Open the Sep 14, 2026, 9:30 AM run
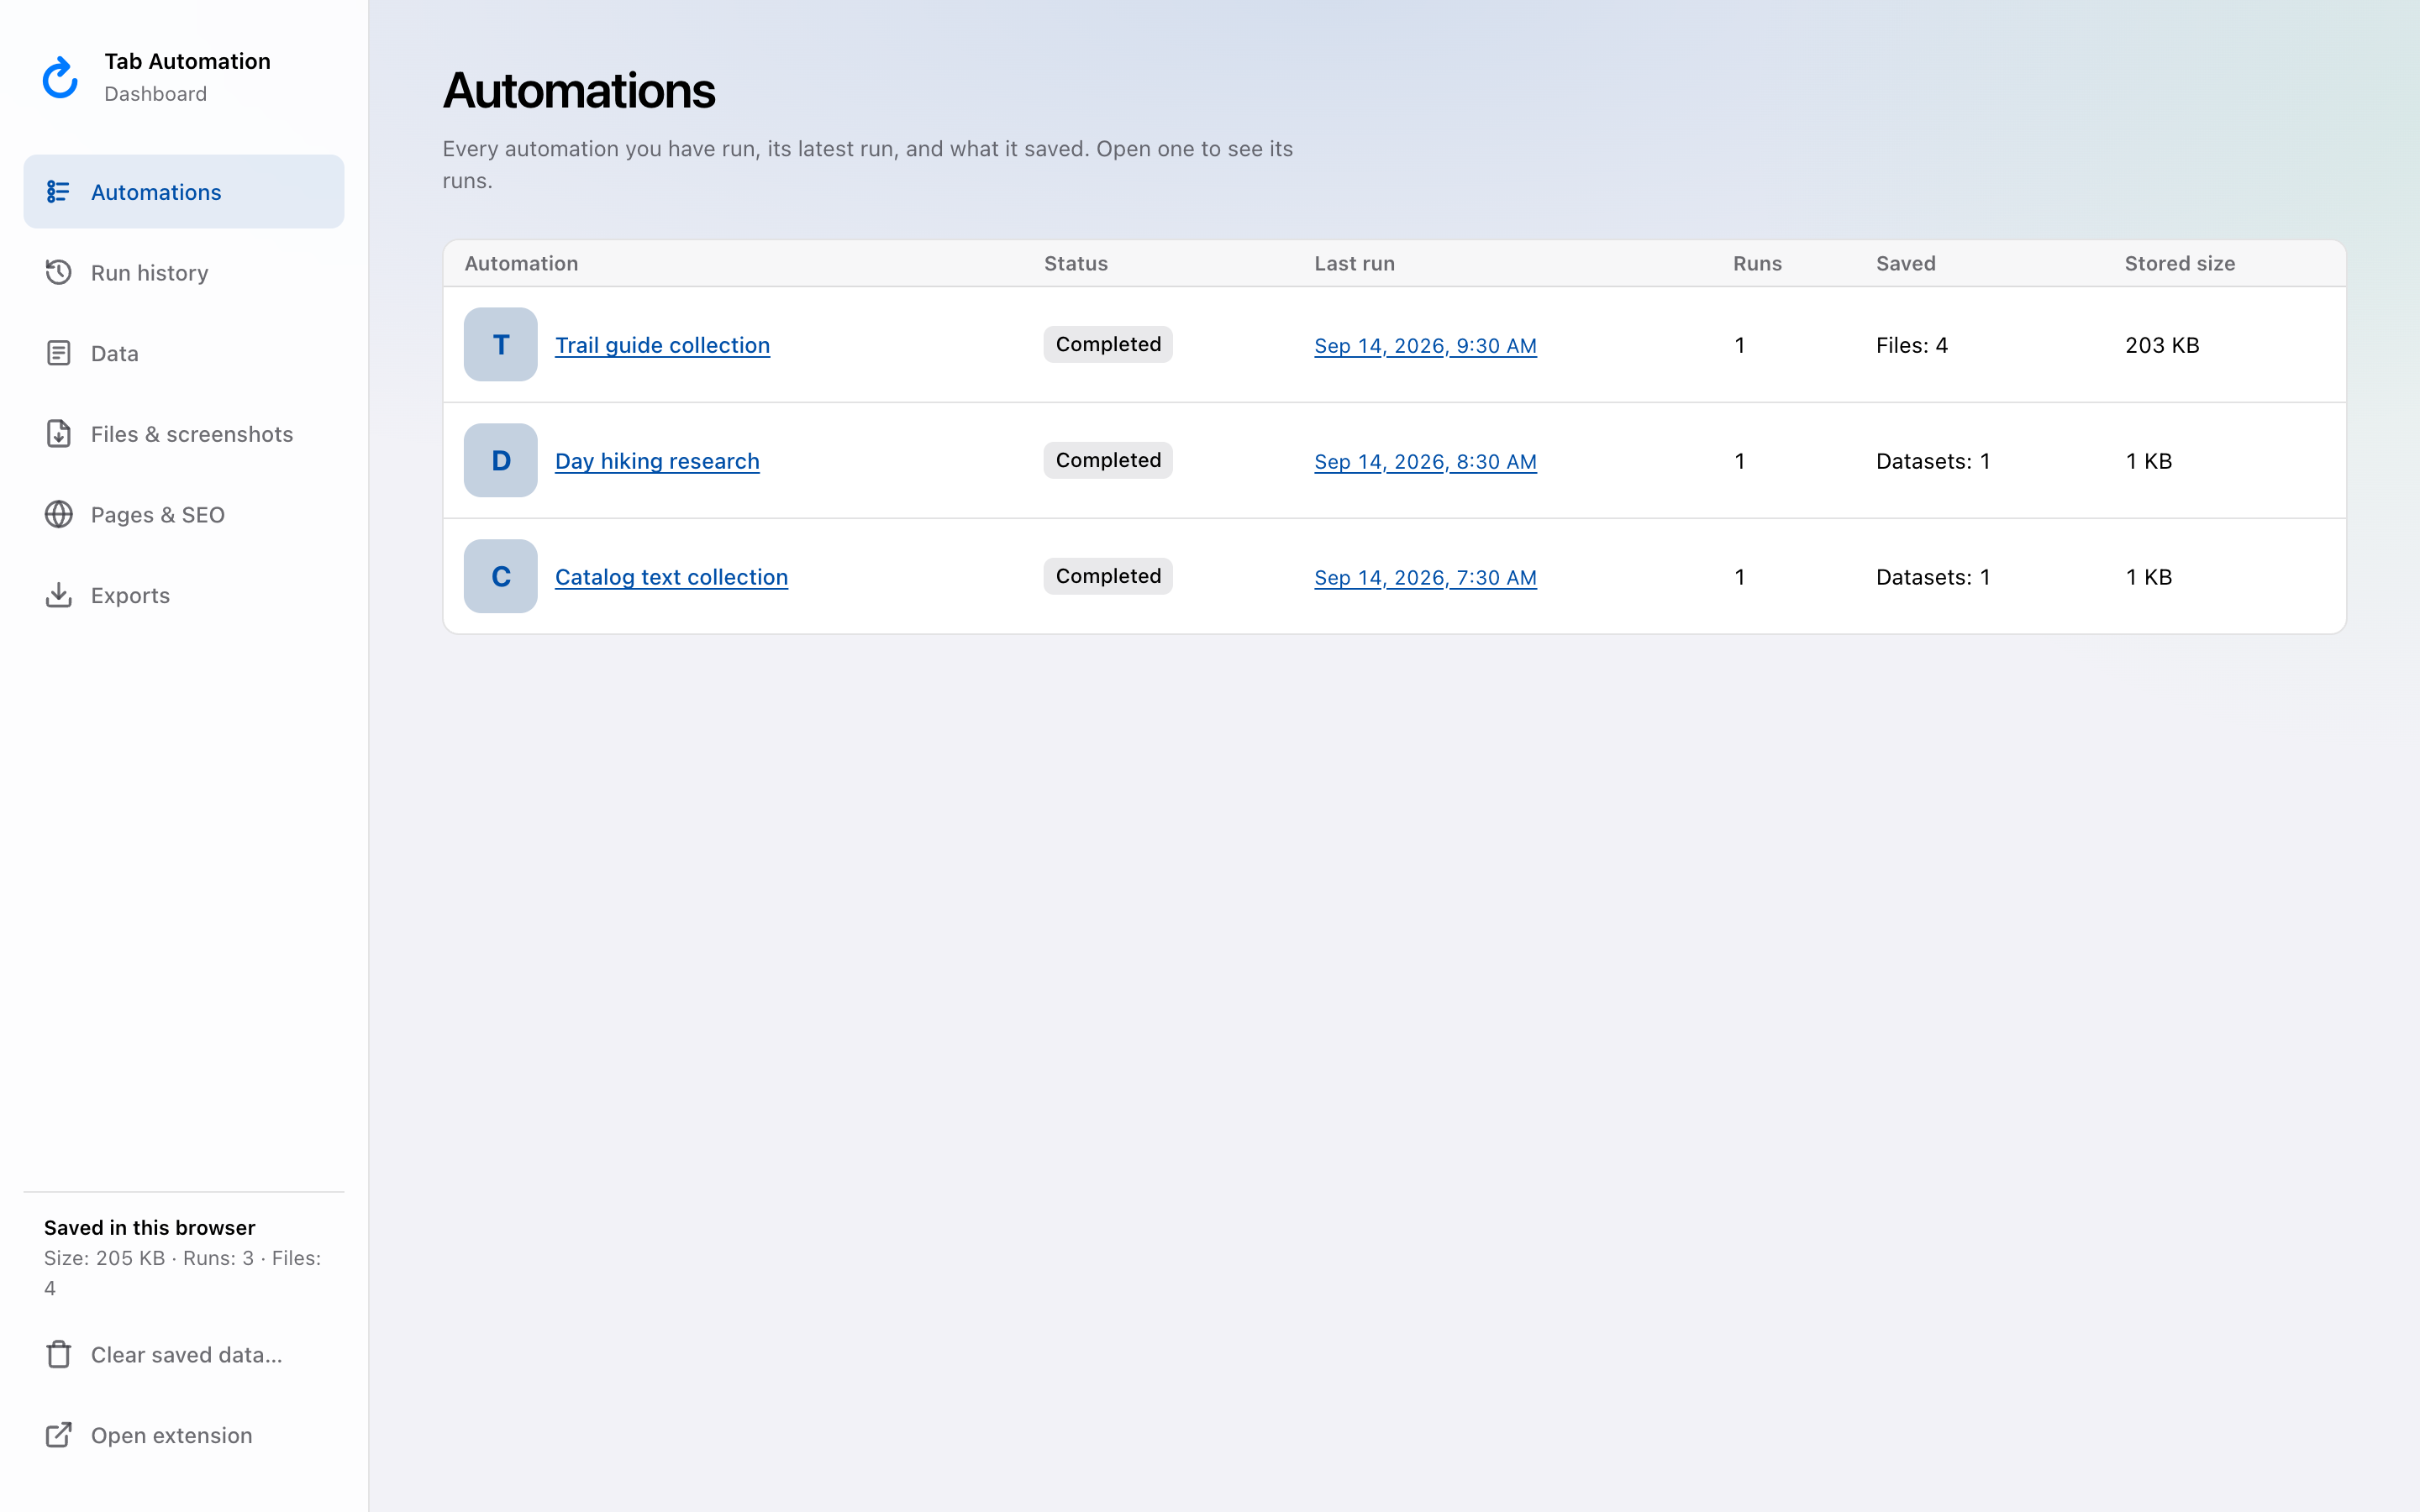Screen dimensions: 2420x1512 pos(1425,346)
